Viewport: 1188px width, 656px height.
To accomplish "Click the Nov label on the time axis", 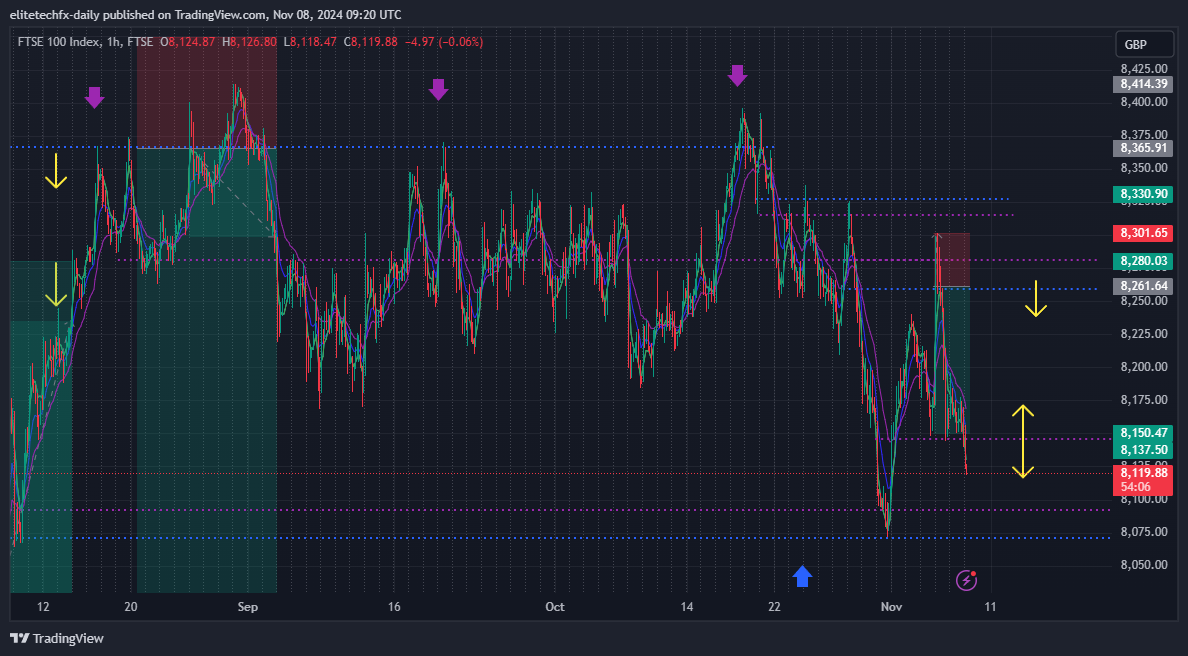I will pyautogui.click(x=891, y=607).
